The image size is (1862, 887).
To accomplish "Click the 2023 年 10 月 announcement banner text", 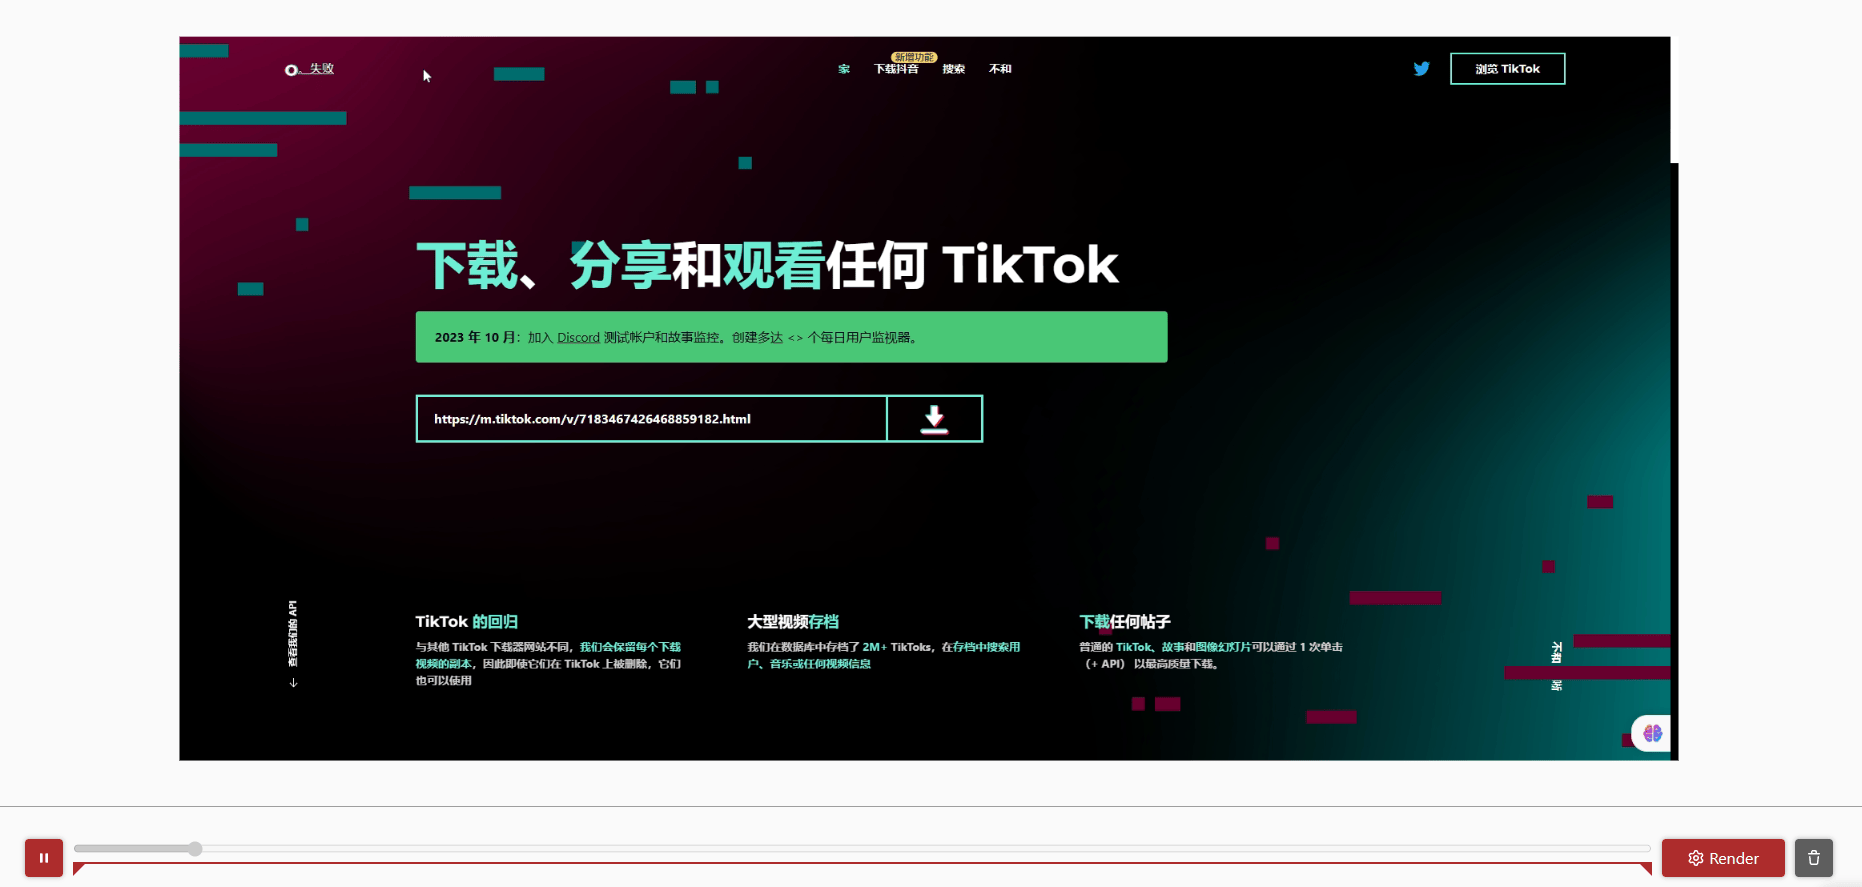I will (676, 338).
